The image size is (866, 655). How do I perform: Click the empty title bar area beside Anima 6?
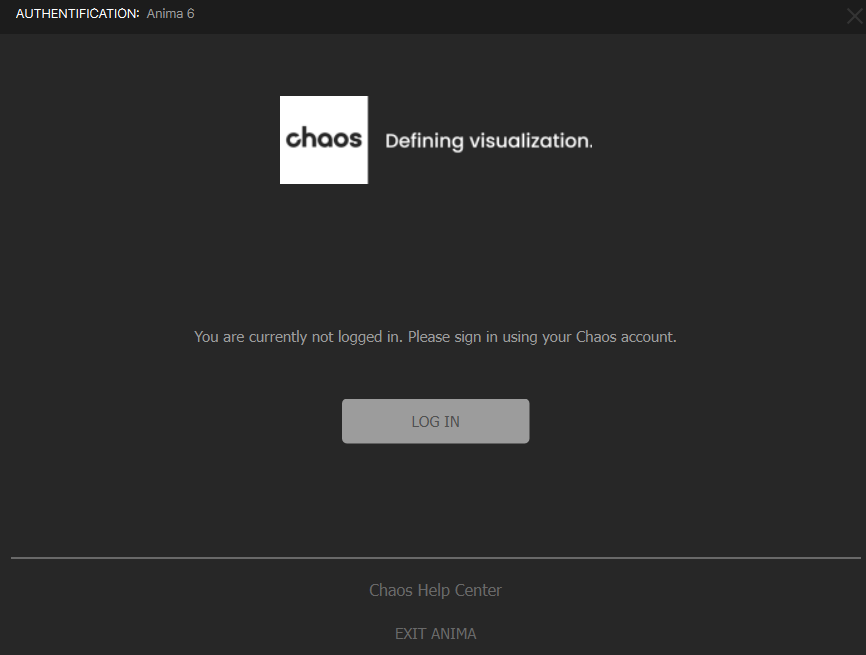(x=500, y=14)
